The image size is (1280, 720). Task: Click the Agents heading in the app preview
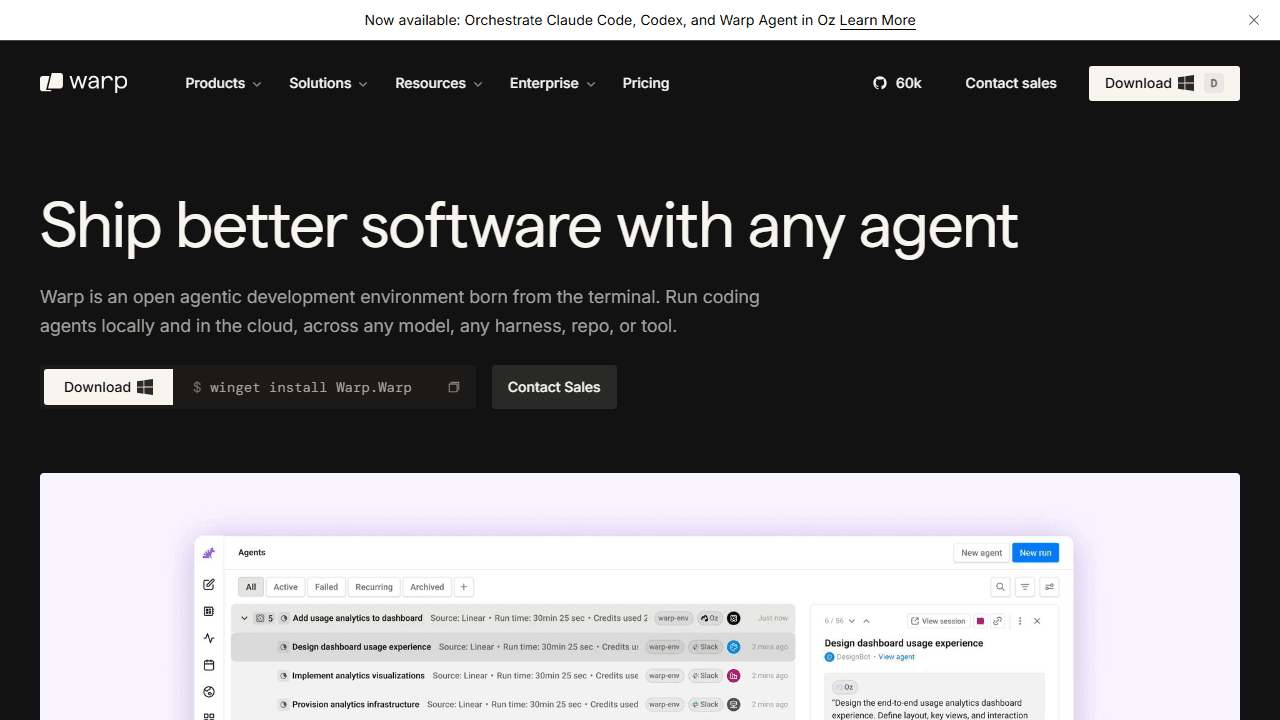(252, 552)
